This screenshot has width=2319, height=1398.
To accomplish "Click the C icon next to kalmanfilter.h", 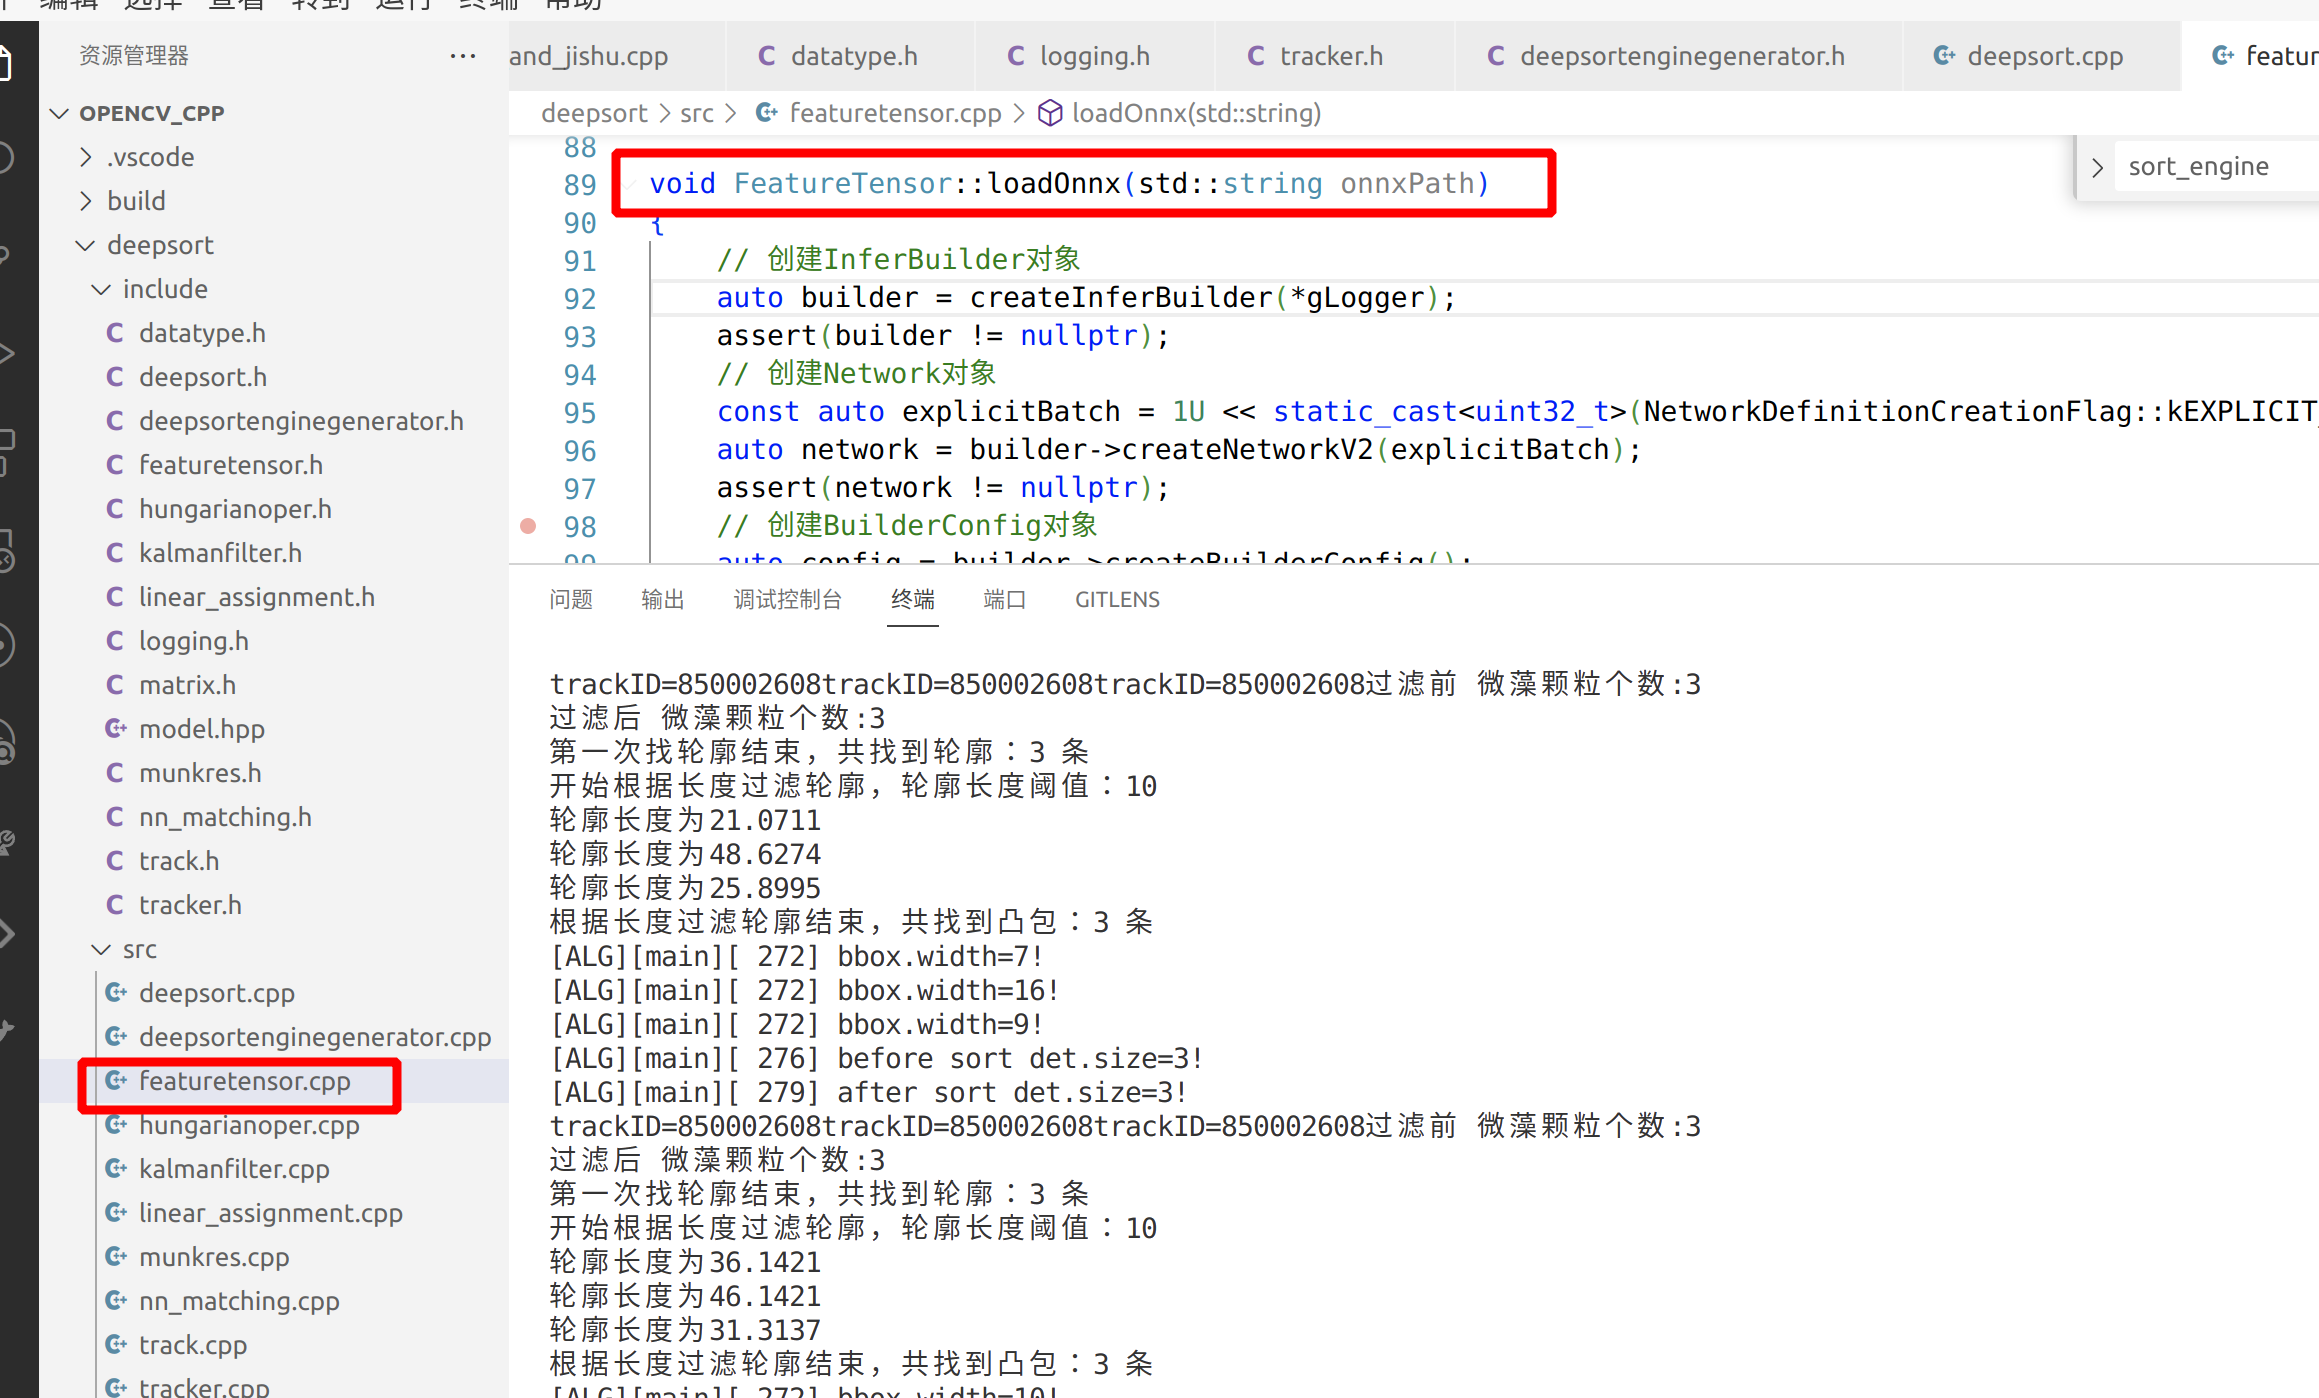I will tap(116, 552).
